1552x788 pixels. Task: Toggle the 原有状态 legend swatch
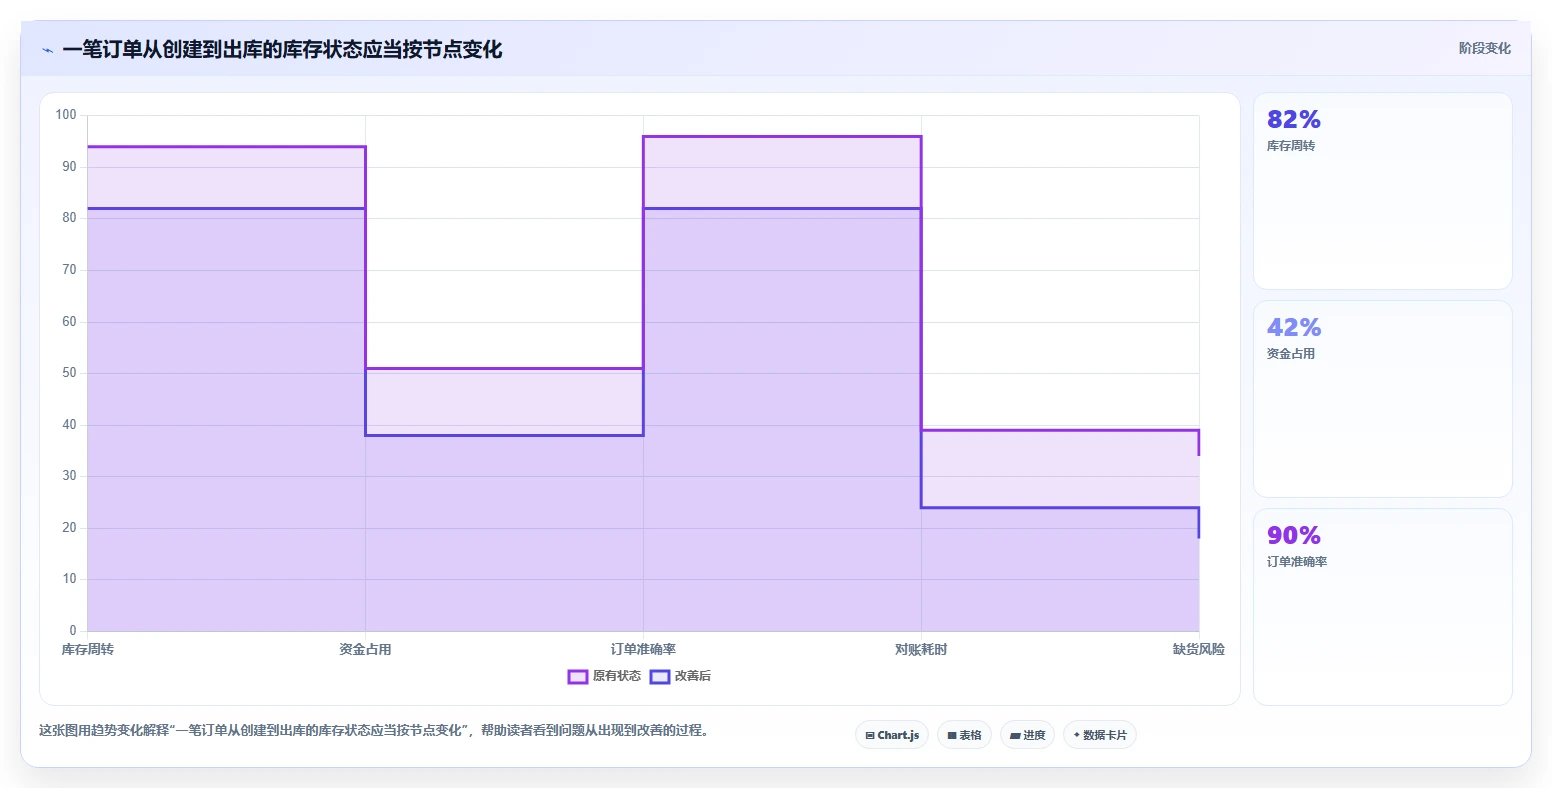tap(577, 677)
